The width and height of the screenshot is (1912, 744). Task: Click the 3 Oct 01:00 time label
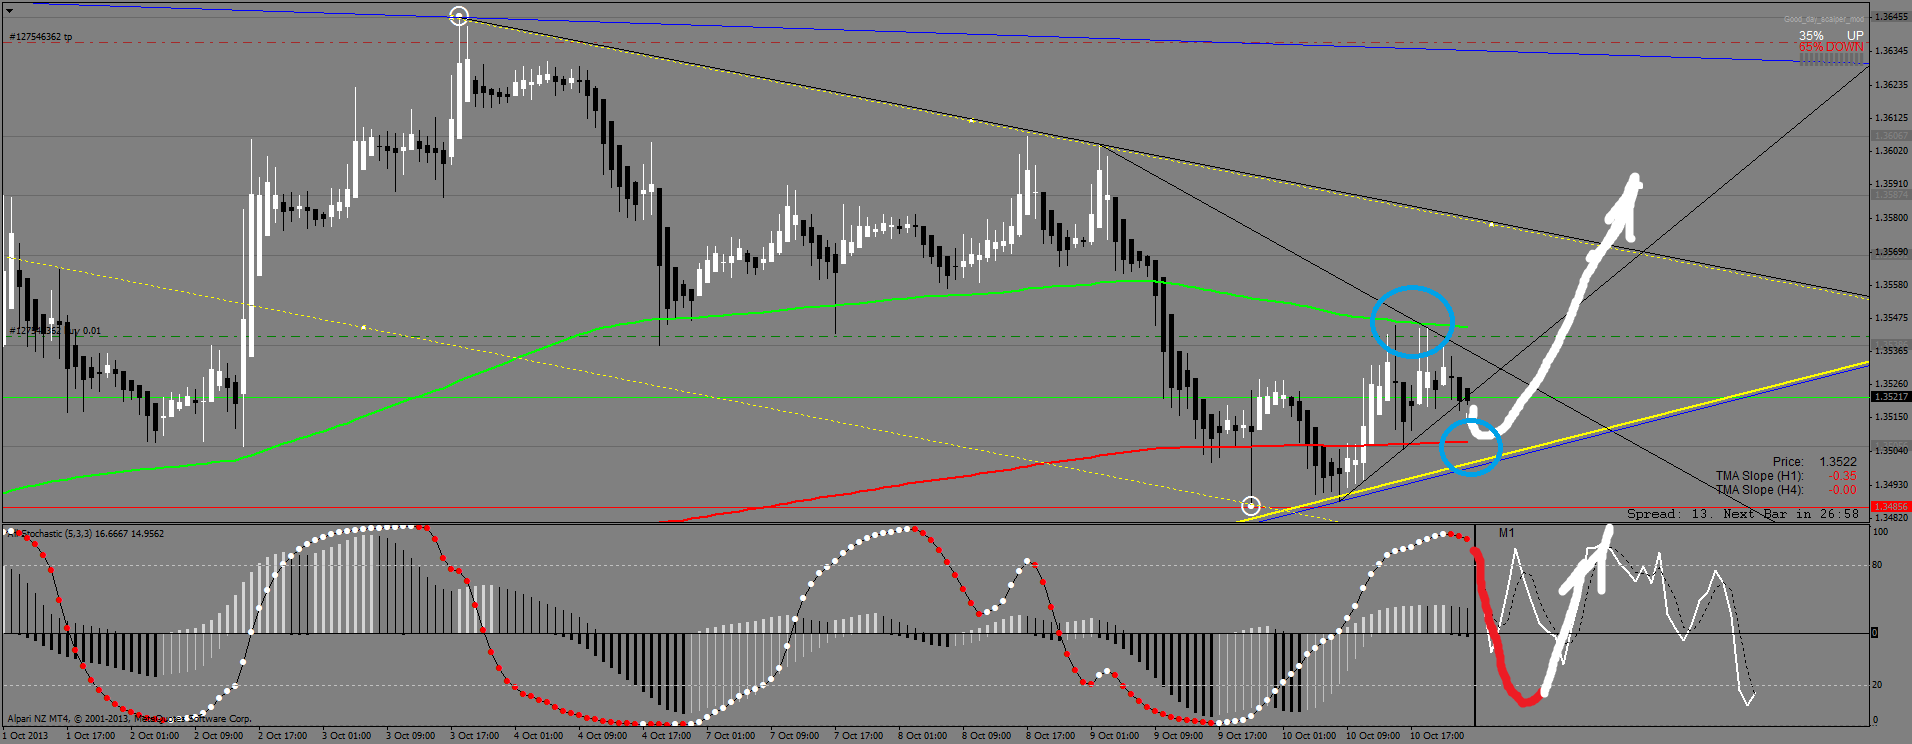coord(346,736)
